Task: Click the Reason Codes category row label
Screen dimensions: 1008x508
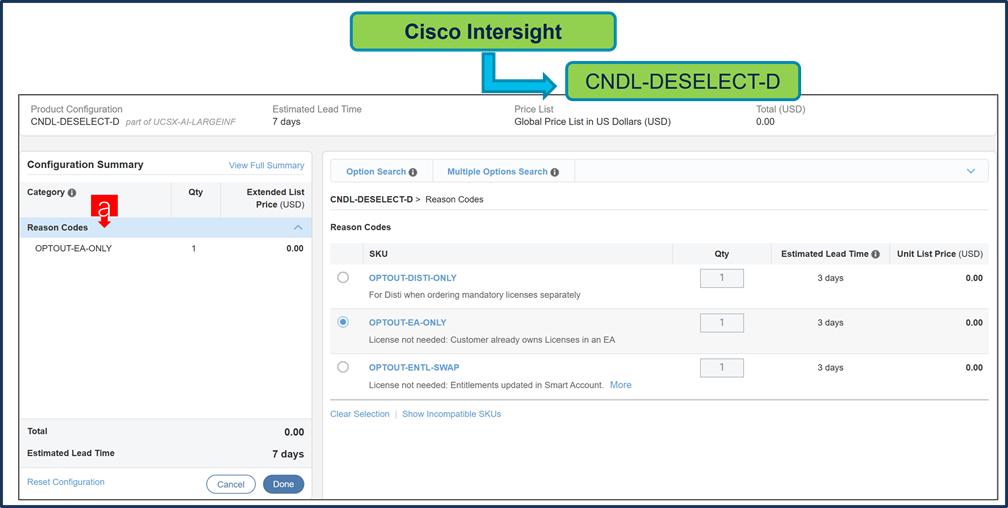Action: 57,228
